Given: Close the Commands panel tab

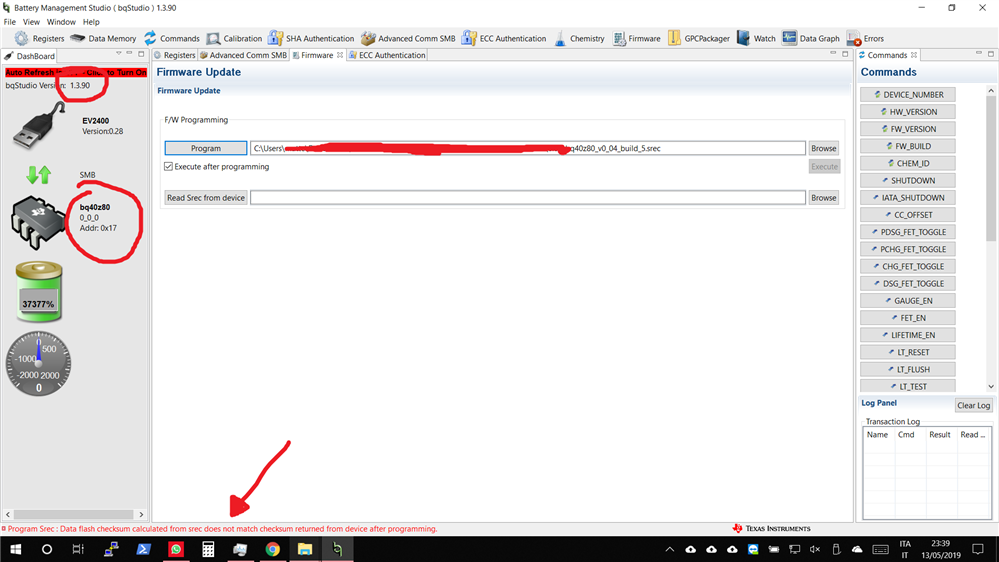Looking at the screenshot, I should 914,55.
